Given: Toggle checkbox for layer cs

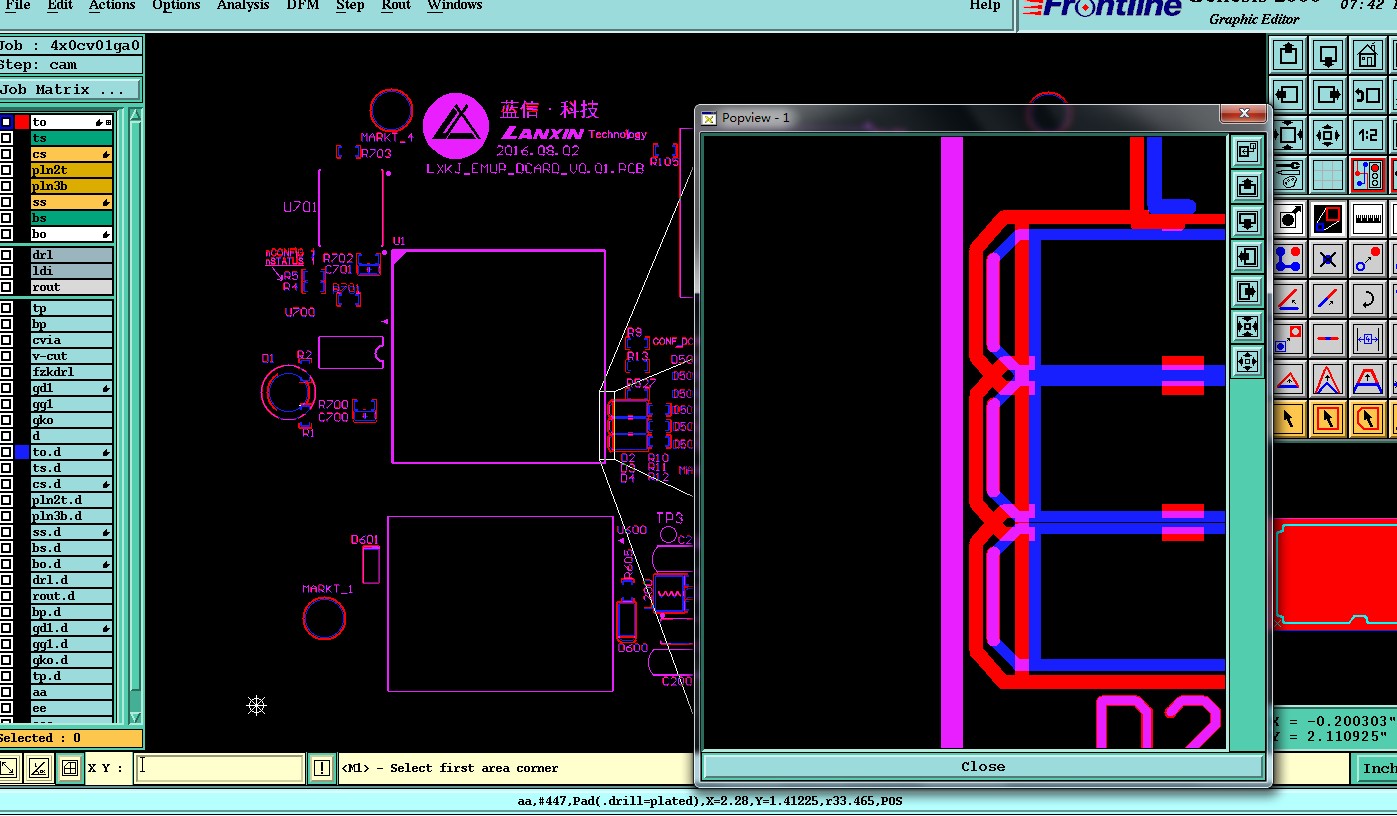Looking at the screenshot, I should point(7,154).
